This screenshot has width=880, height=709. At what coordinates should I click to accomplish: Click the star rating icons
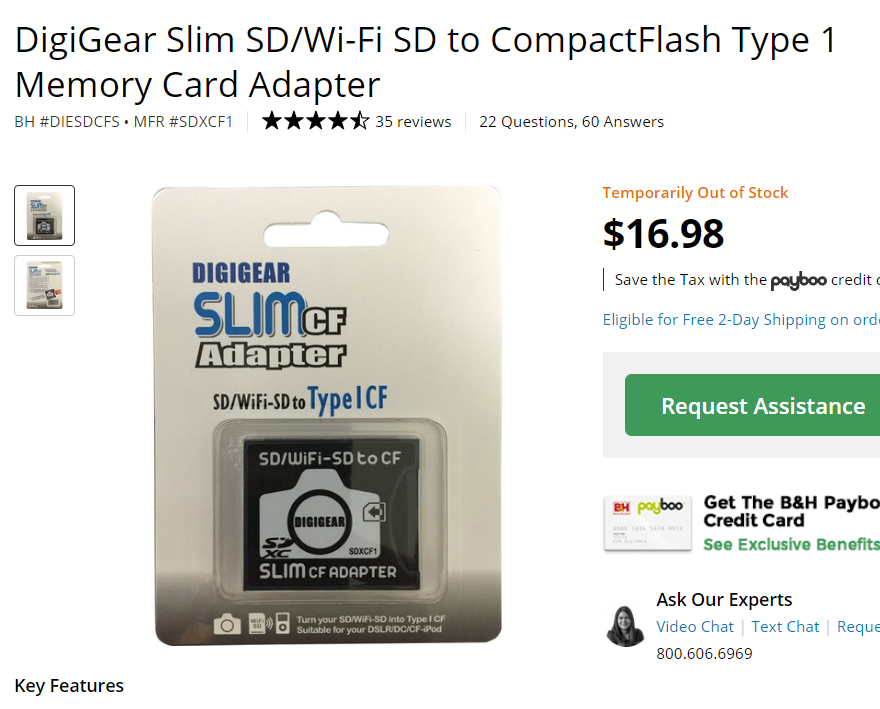tap(316, 121)
